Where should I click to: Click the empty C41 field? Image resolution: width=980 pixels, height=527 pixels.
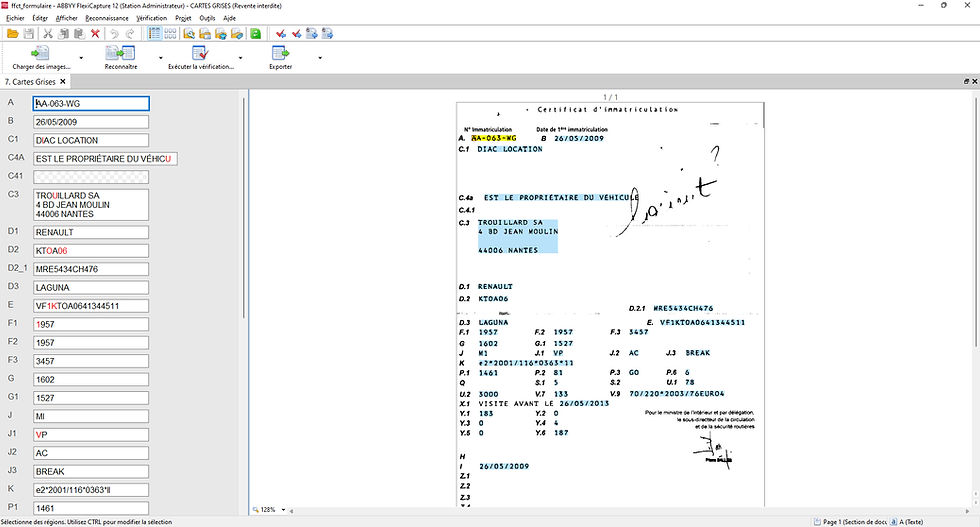coord(91,177)
